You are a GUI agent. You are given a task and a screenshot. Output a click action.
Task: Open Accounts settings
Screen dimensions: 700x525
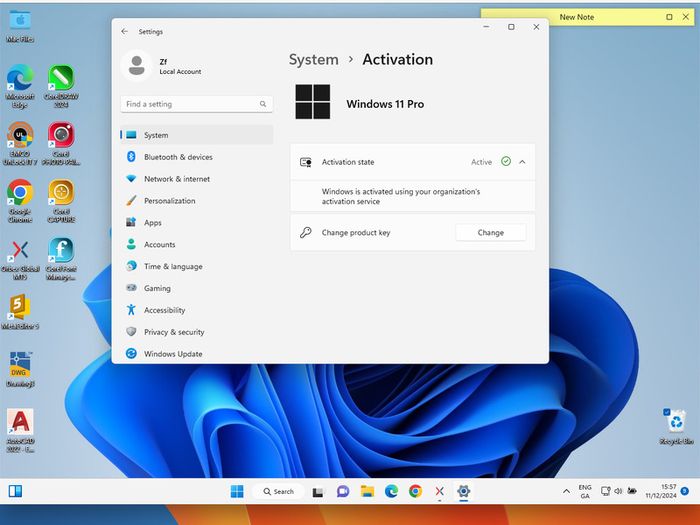coord(197,244)
